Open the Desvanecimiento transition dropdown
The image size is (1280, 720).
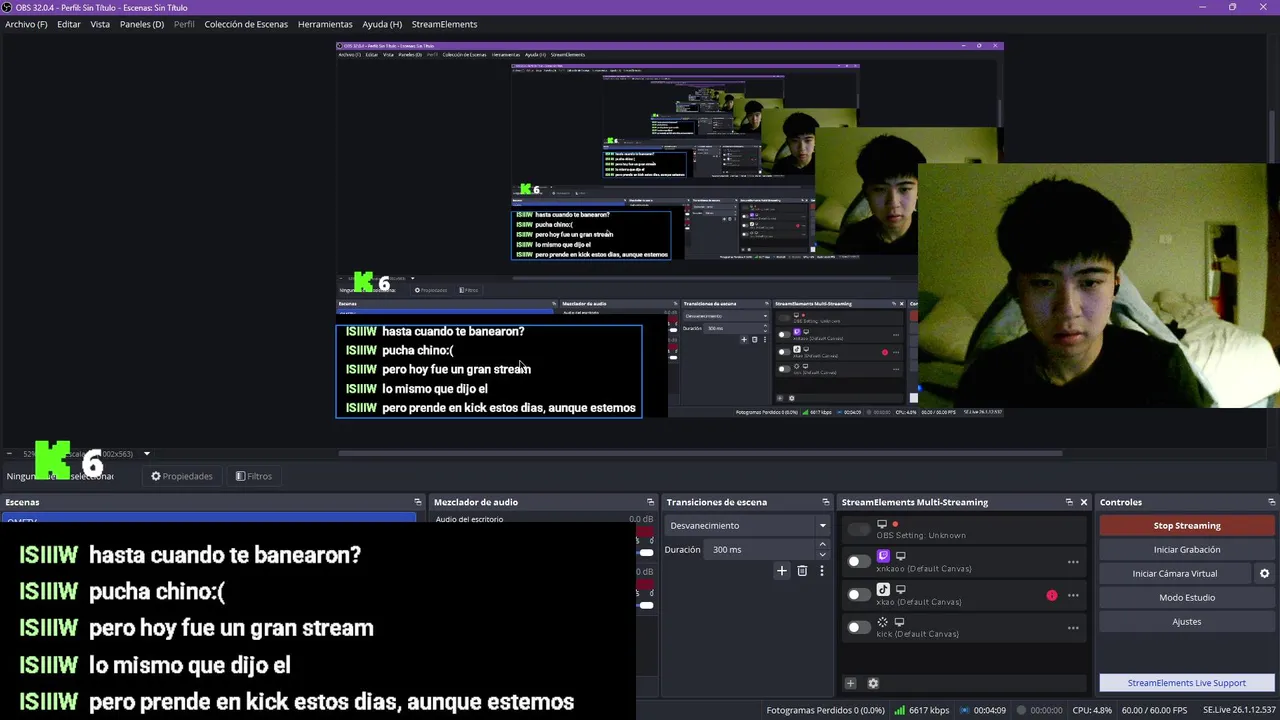[x=748, y=525]
